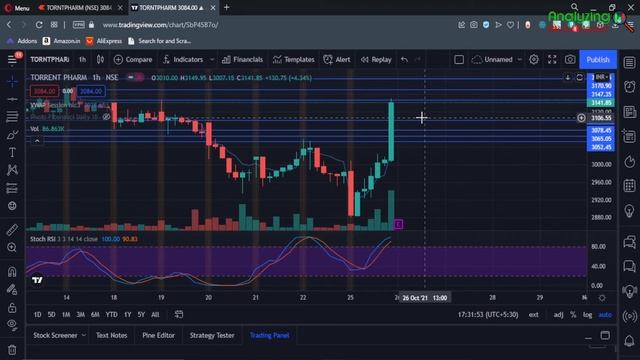This screenshot has height=360, width=640.
Task: Open the notifications bell panel
Action: 629,340
